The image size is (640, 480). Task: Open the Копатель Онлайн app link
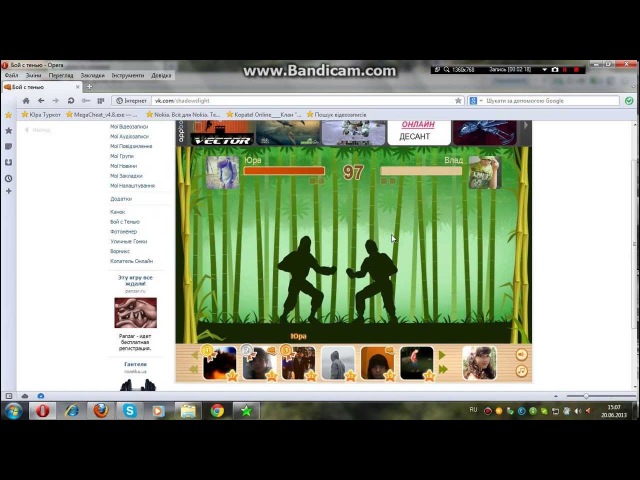click(x=131, y=261)
